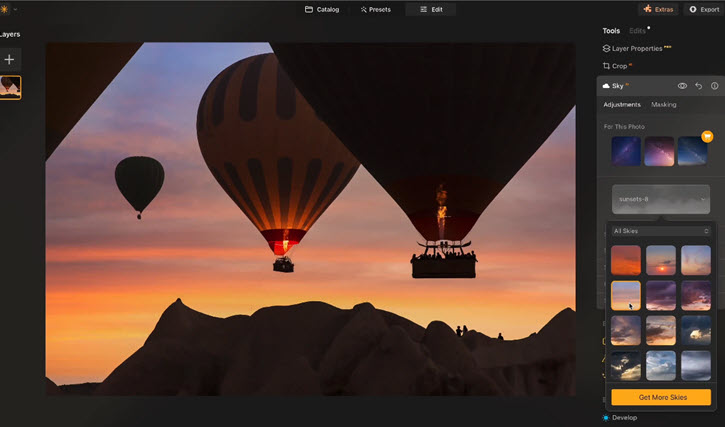The image size is (725, 427).
Task: Switch to Masking sub-tab
Action: 664,105
